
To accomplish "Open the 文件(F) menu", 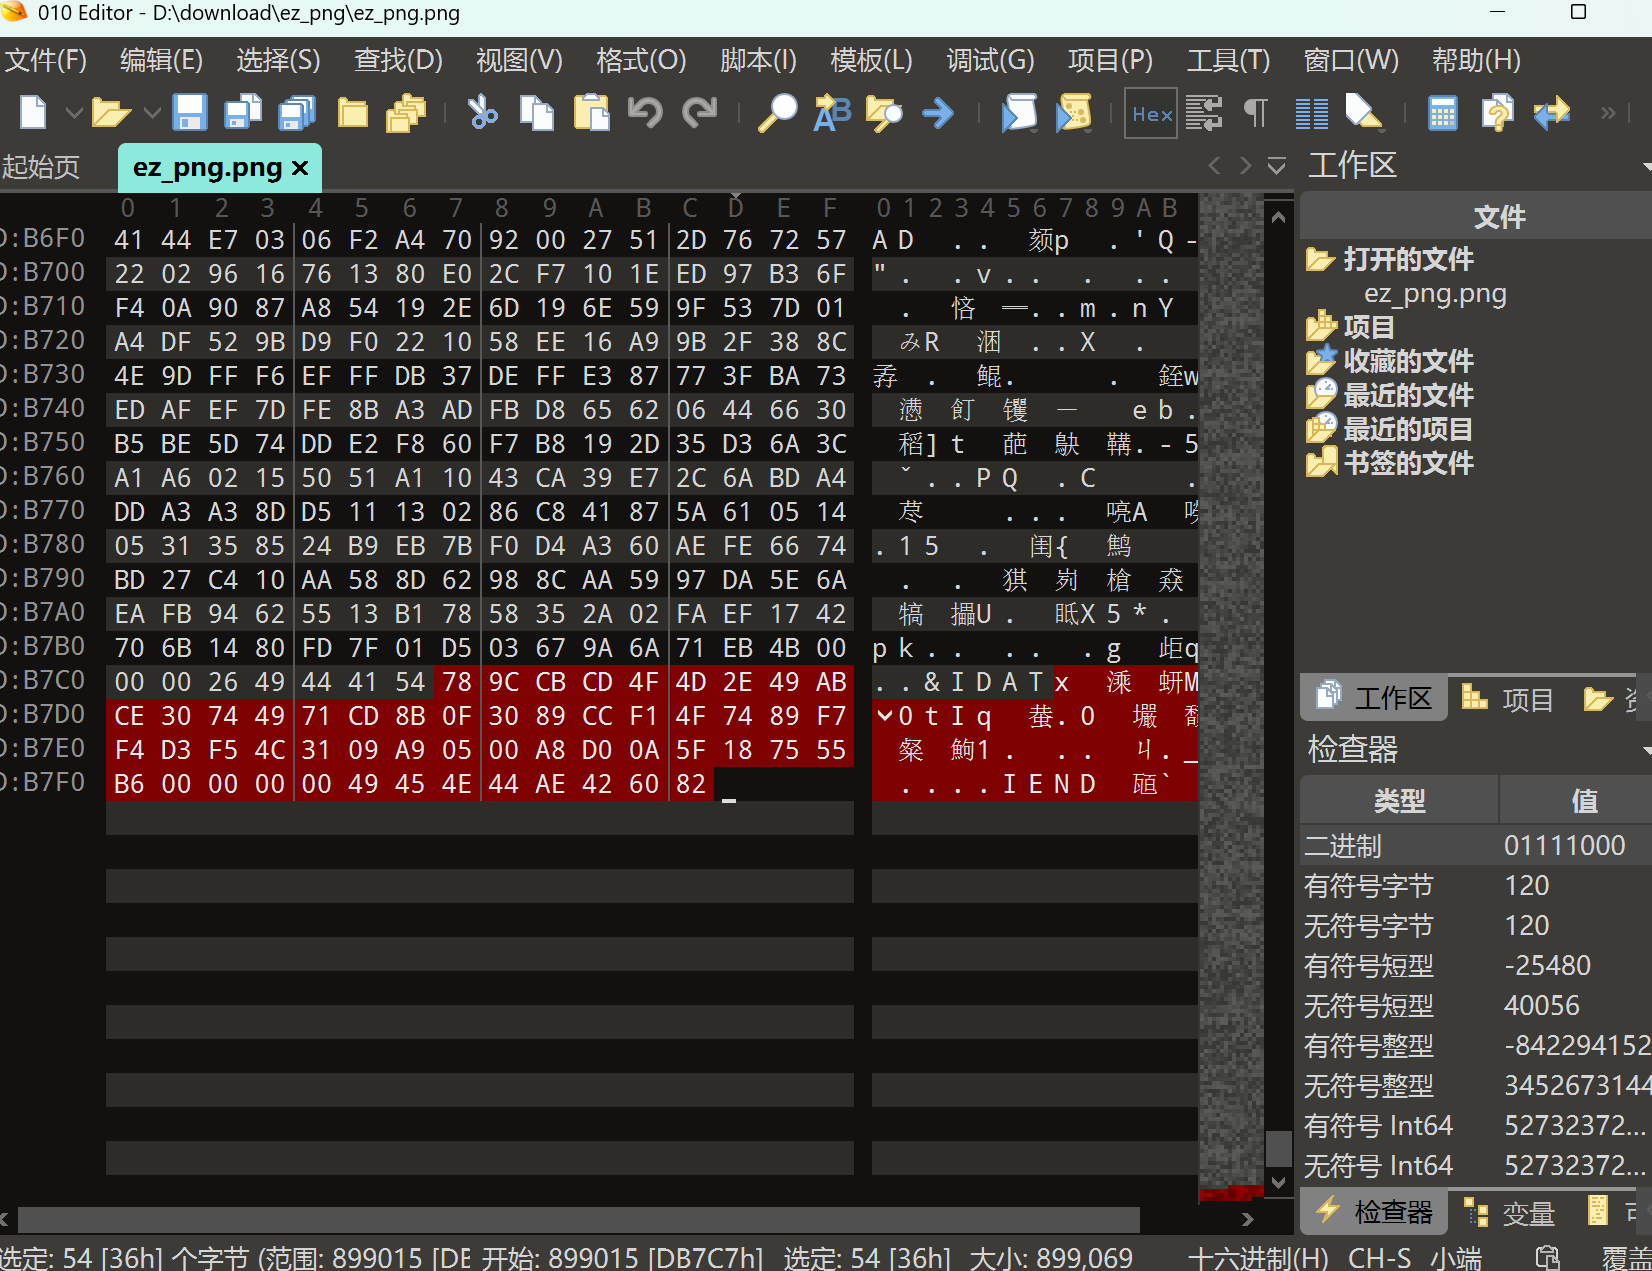I will click(46, 60).
